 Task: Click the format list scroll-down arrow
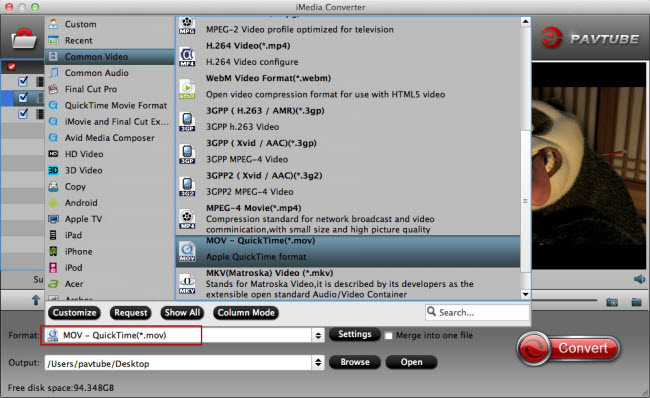point(525,294)
